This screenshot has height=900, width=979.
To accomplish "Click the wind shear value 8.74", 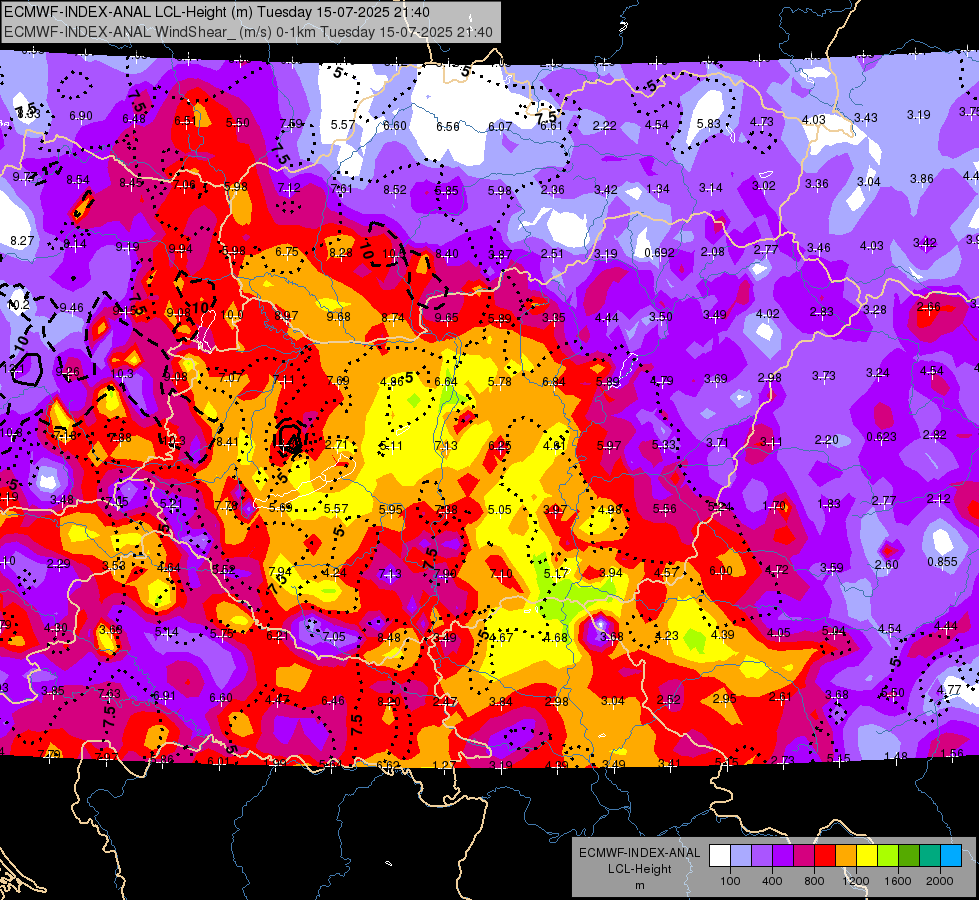I will click(393, 318).
